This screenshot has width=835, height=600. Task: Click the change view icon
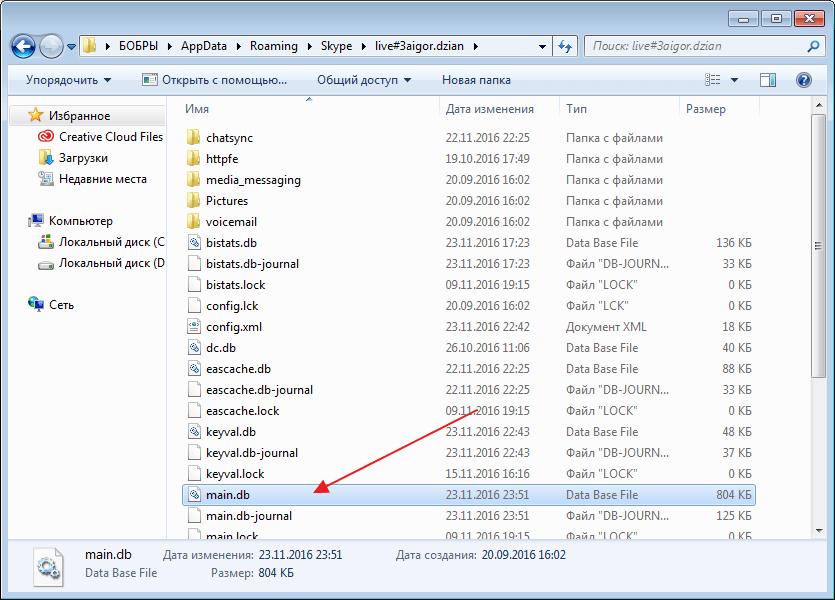(713, 80)
